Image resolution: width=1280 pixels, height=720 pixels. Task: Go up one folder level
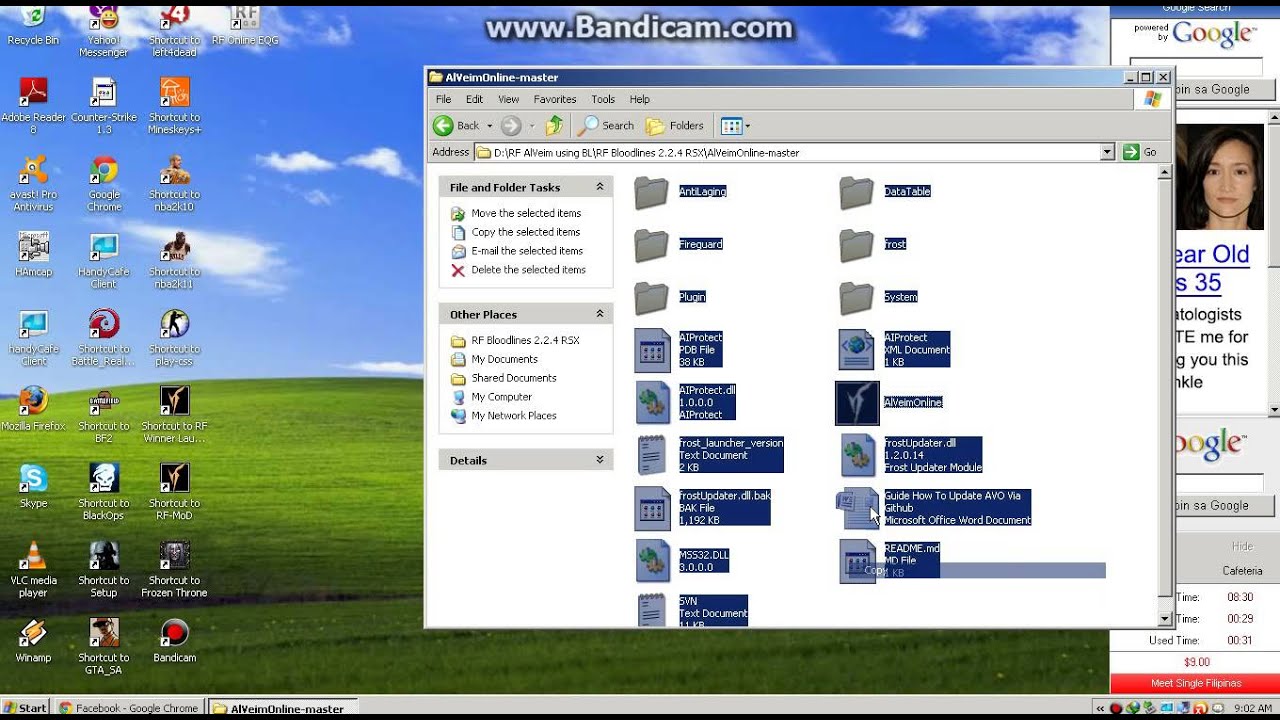pyautogui.click(x=554, y=126)
